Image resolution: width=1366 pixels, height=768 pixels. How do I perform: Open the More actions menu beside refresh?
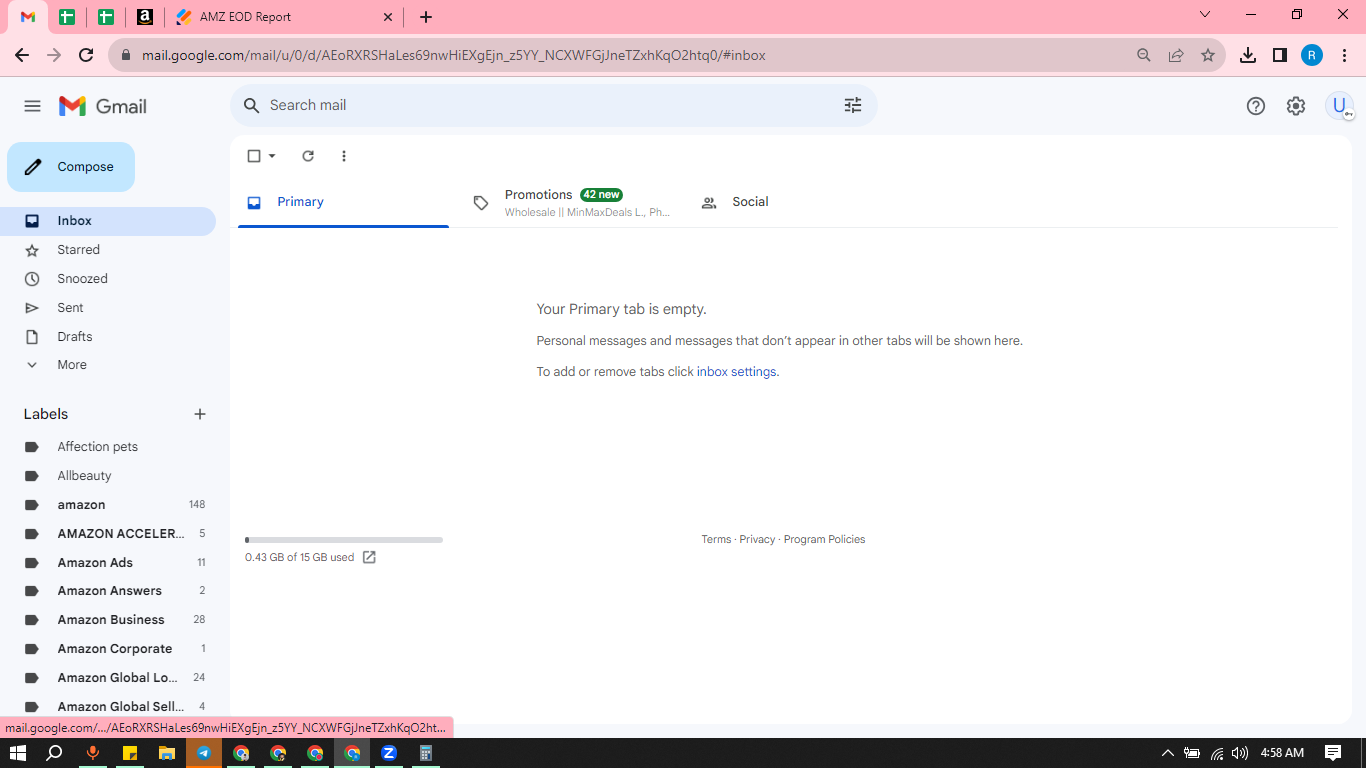(x=344, y=156)
